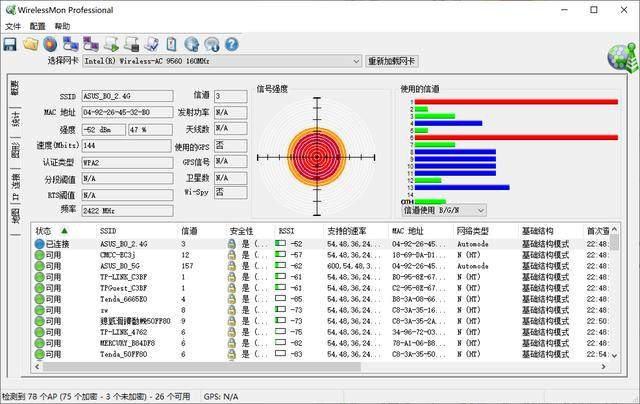Click the open folder toolbar icon

(31, 44)
